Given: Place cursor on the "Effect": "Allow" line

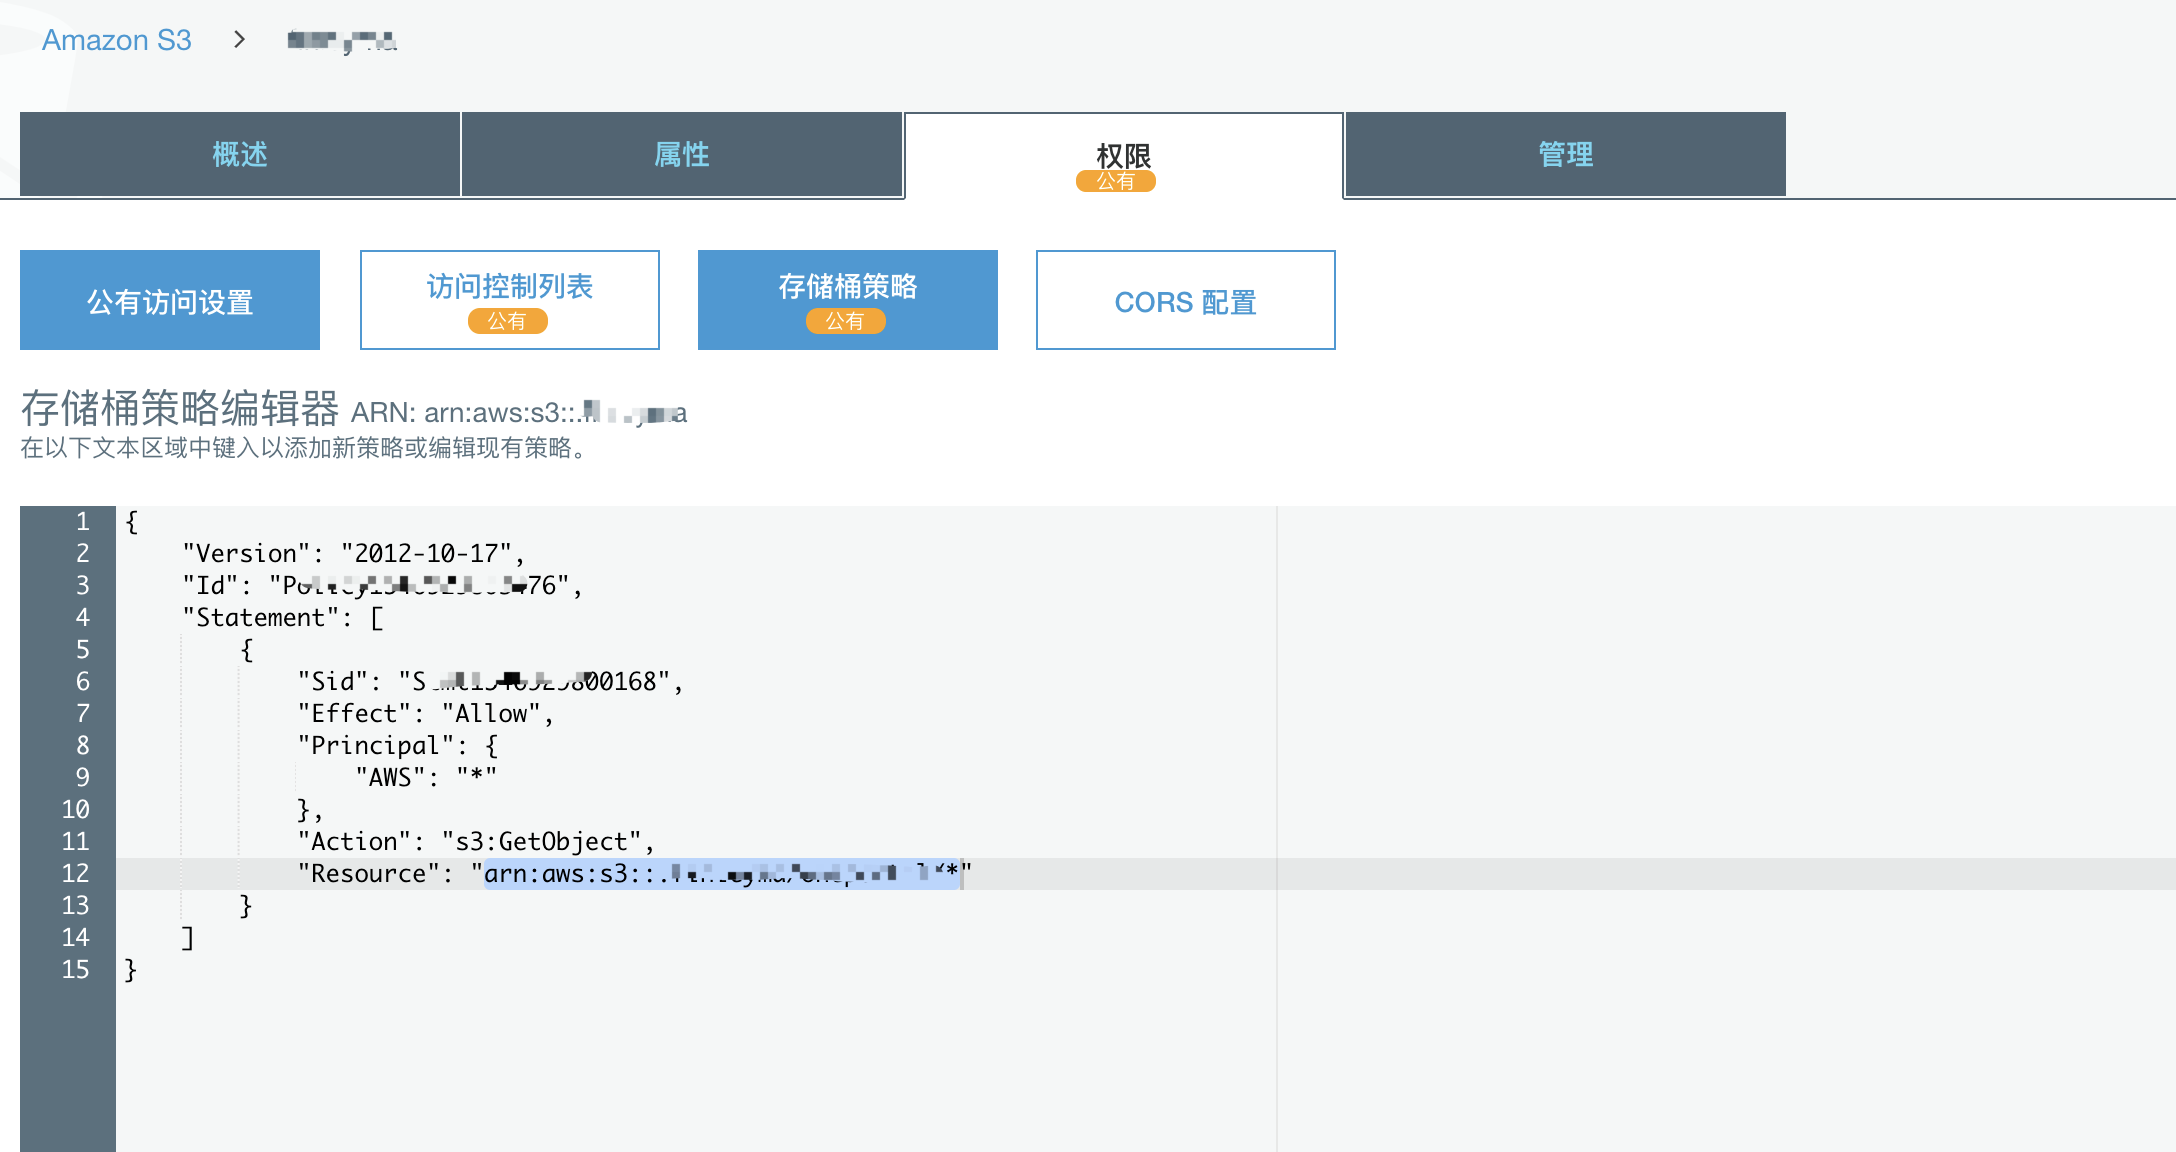Looking at the screenshot, I should click(424, 713).
